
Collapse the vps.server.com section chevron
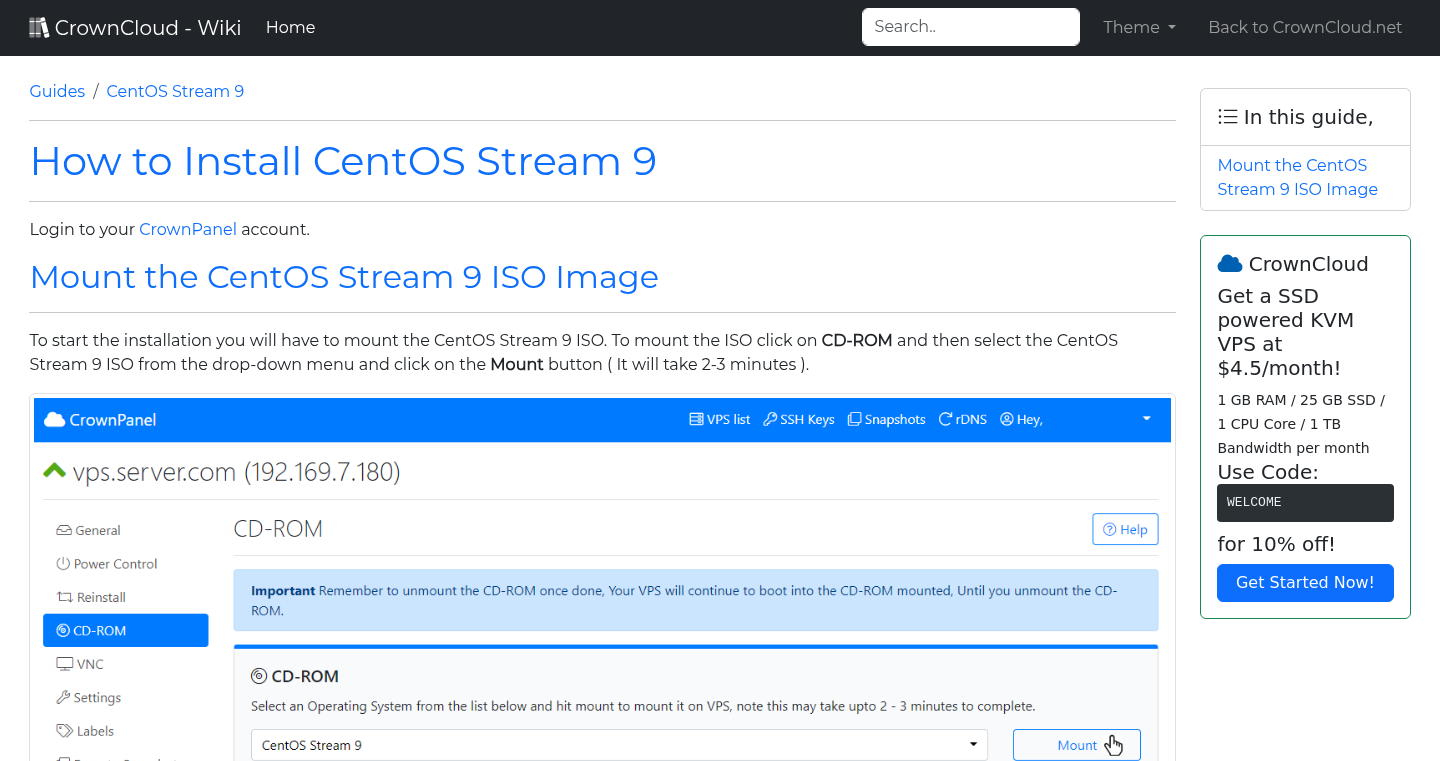pyautogui.click(x=54, y=470)
